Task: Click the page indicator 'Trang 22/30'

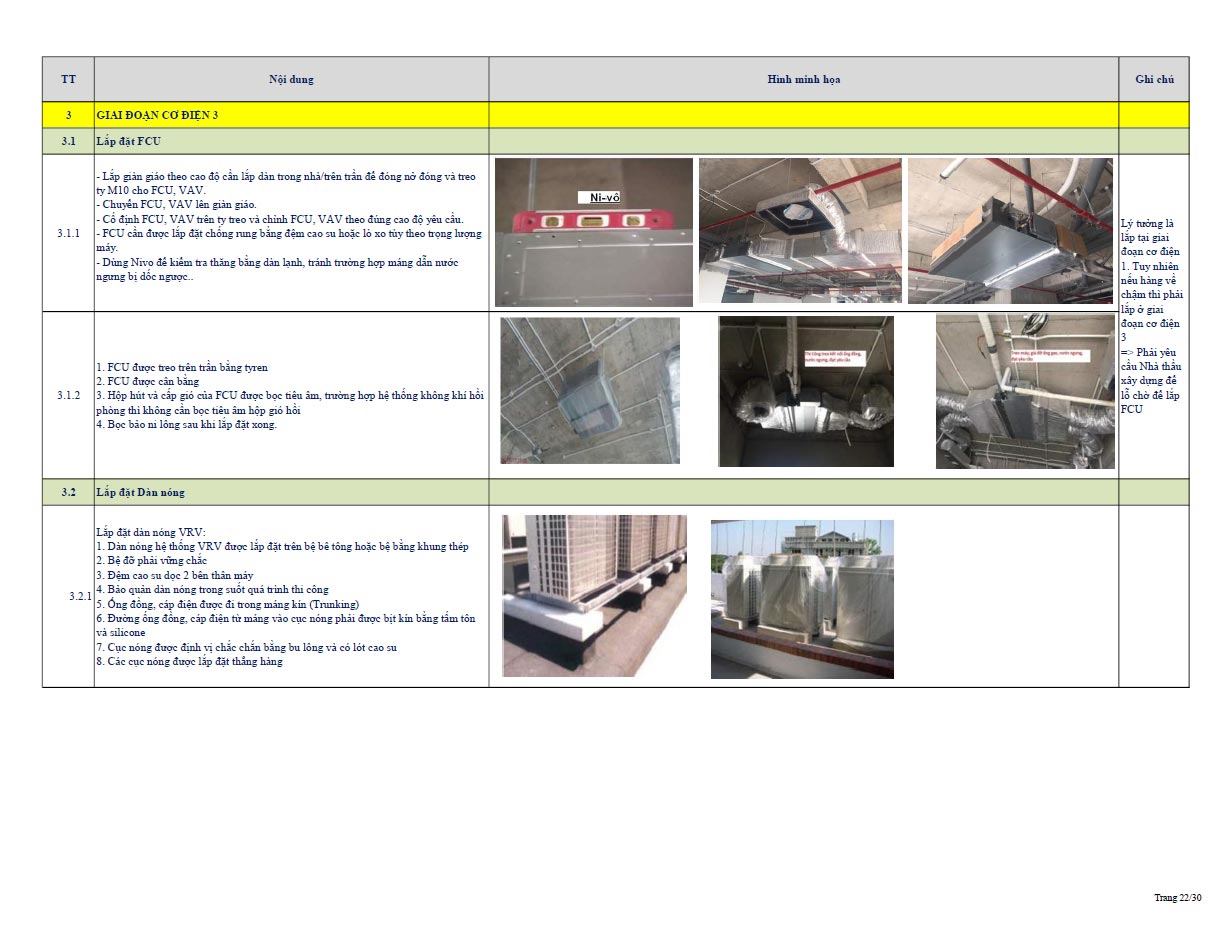Action: (1177, 897)
